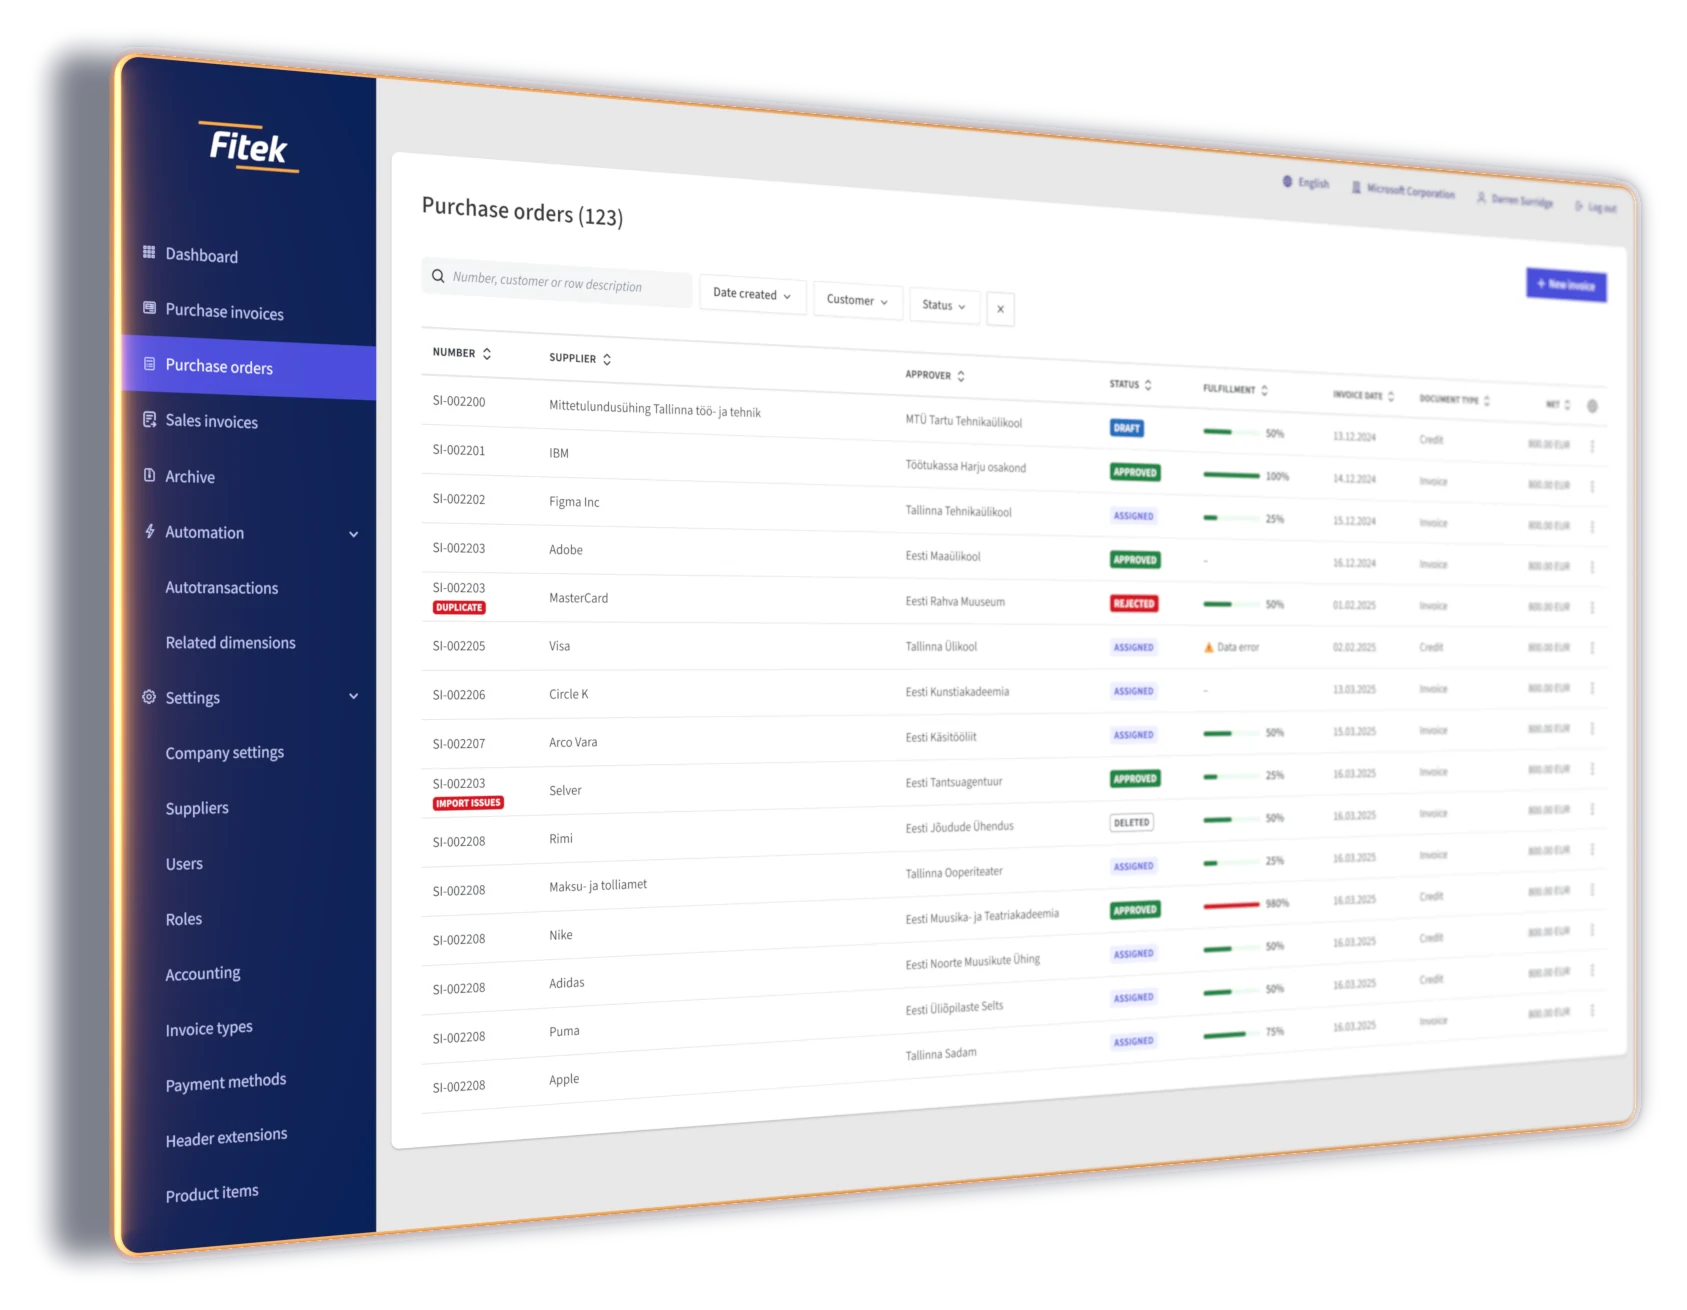
Task: Click the Archive sidebar icon
Action: click(149, 475)
